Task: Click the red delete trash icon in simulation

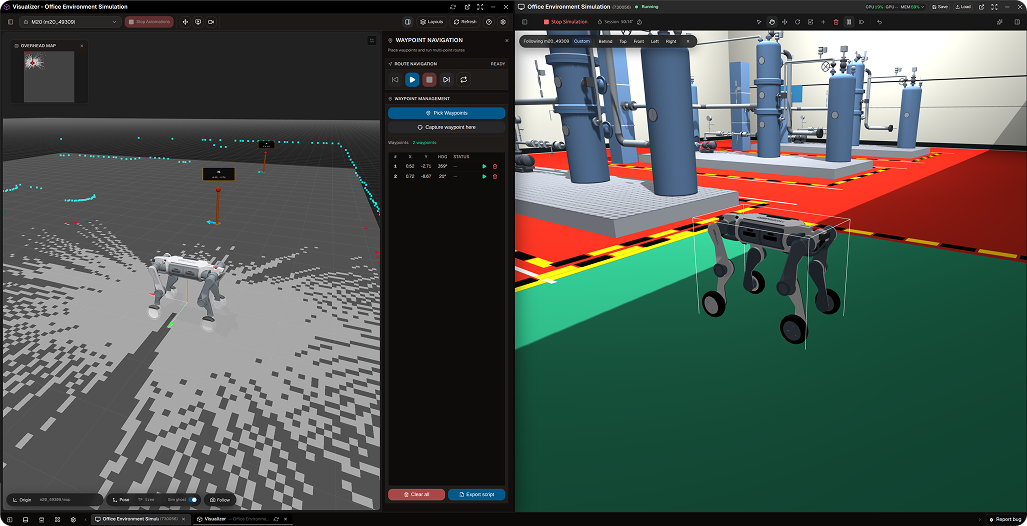Action: pos(836,22)
